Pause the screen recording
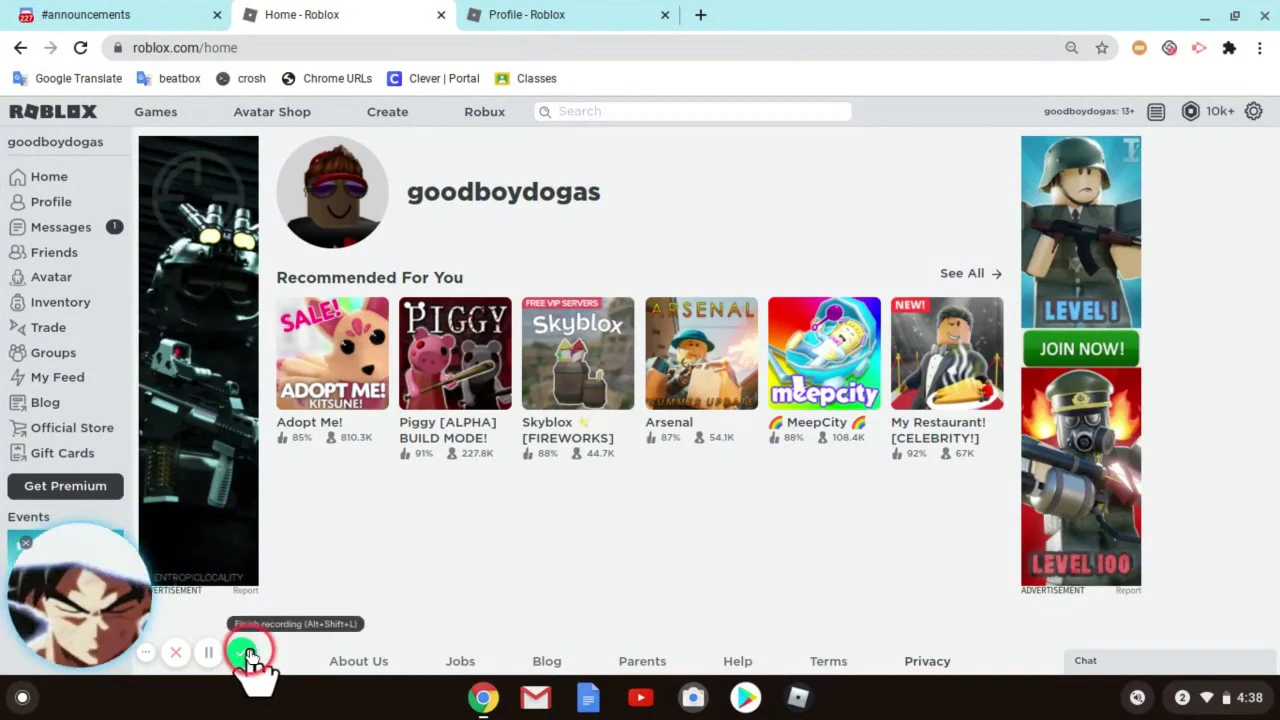 tap(208, 653)
